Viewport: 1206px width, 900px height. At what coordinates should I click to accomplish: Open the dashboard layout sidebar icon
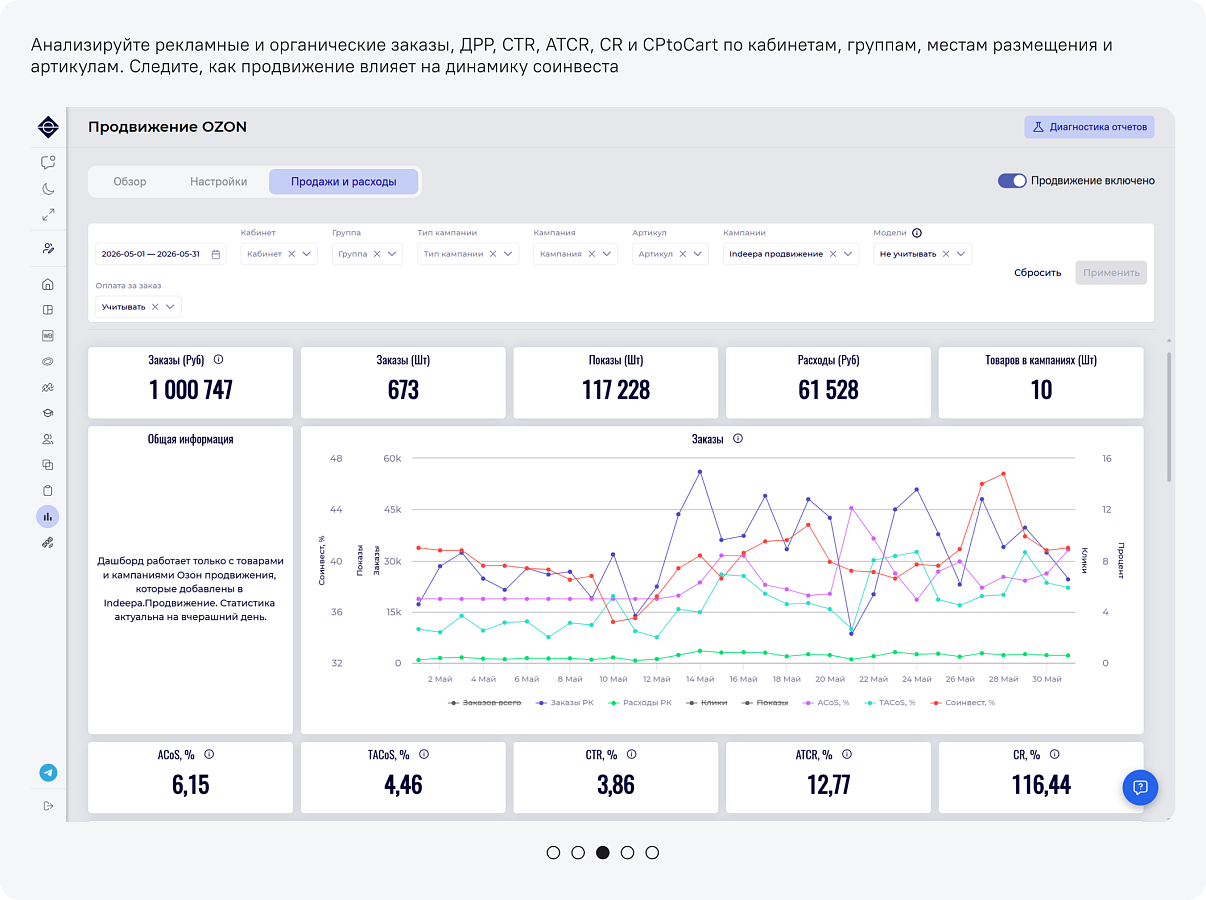[48, 310]
